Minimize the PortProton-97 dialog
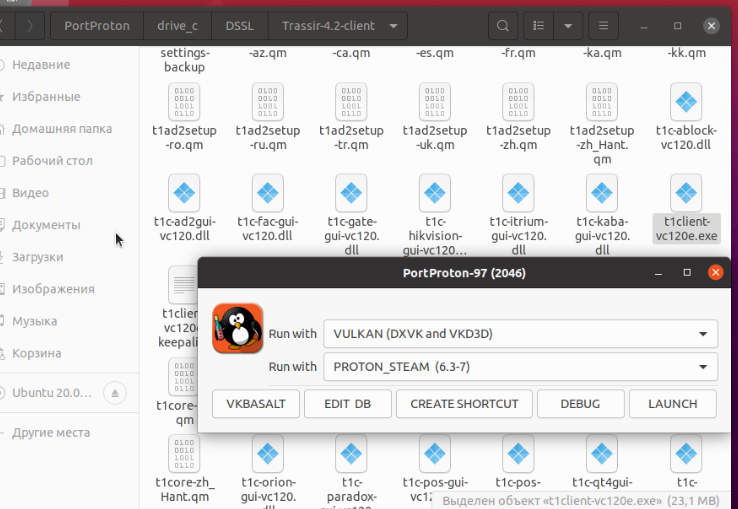The image size is (738, 509). point(658,273)
